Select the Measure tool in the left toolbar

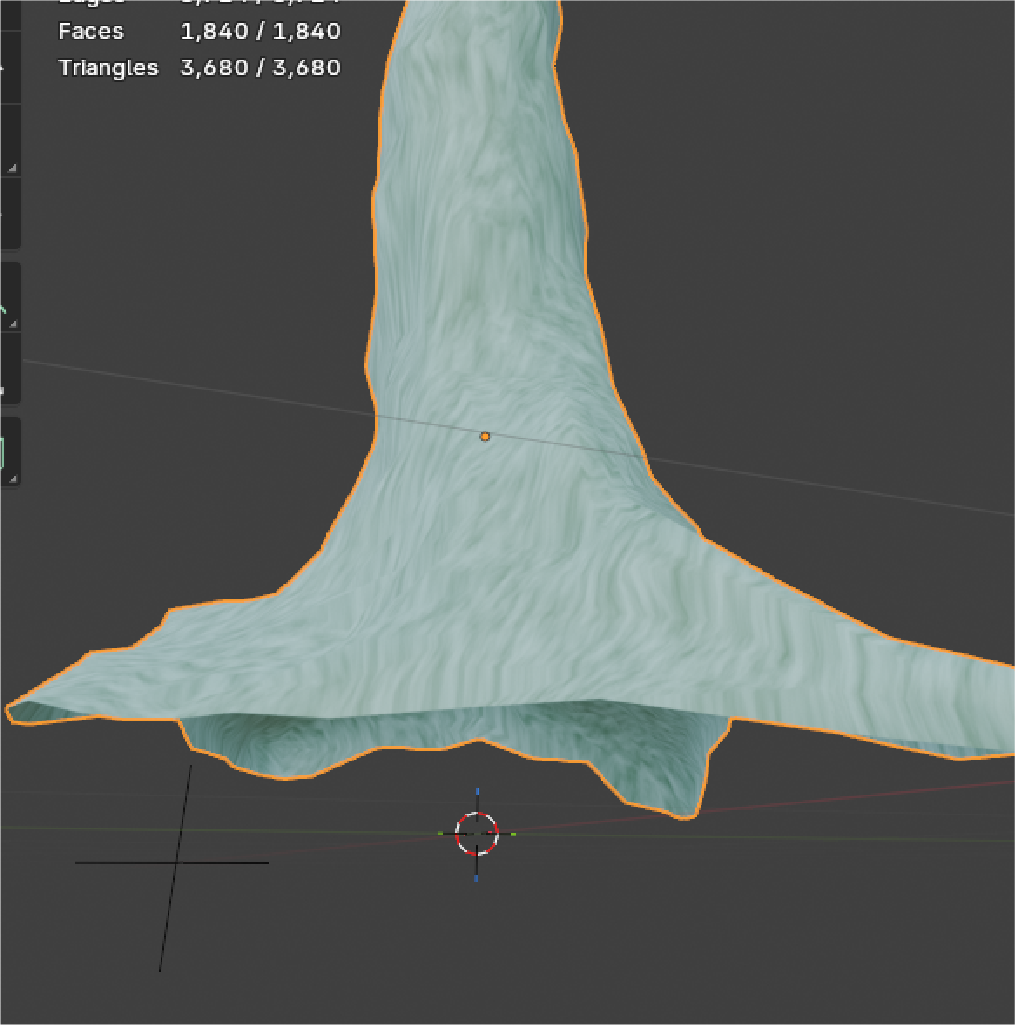tap(8, 367)
